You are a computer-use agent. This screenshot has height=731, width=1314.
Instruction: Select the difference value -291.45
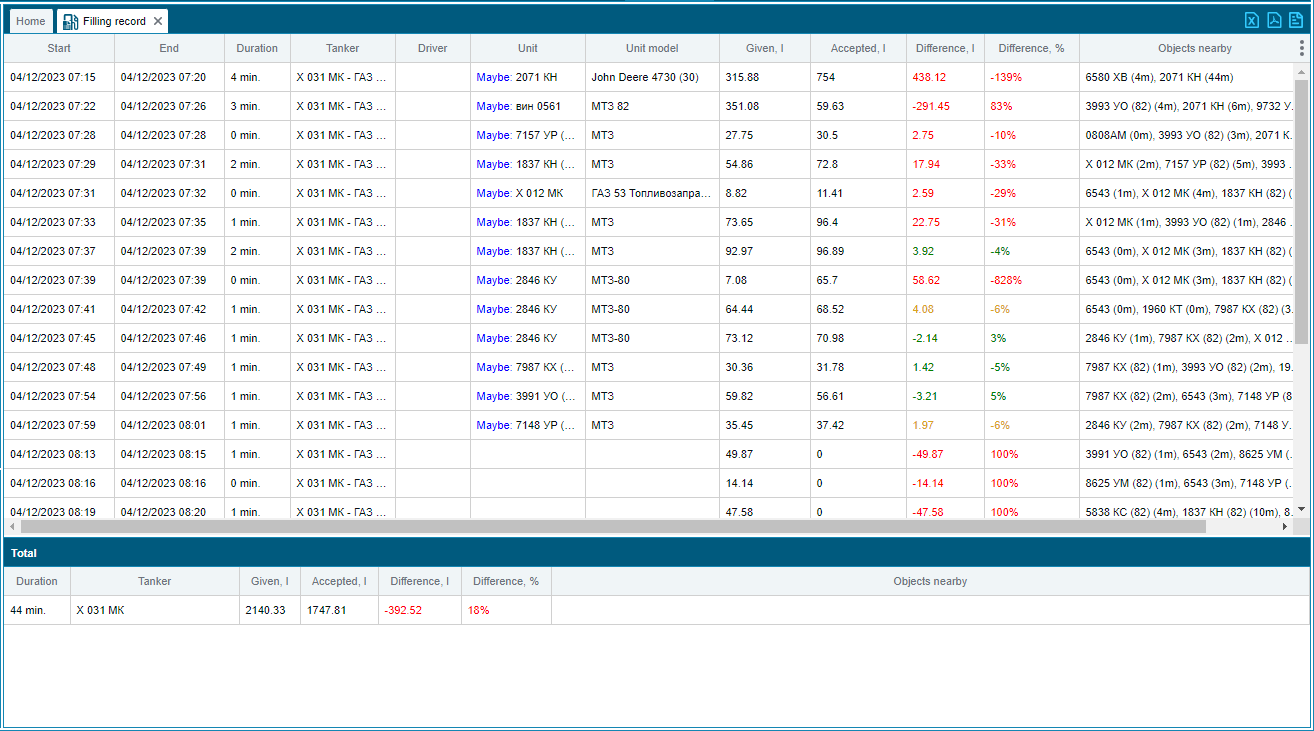931,106
